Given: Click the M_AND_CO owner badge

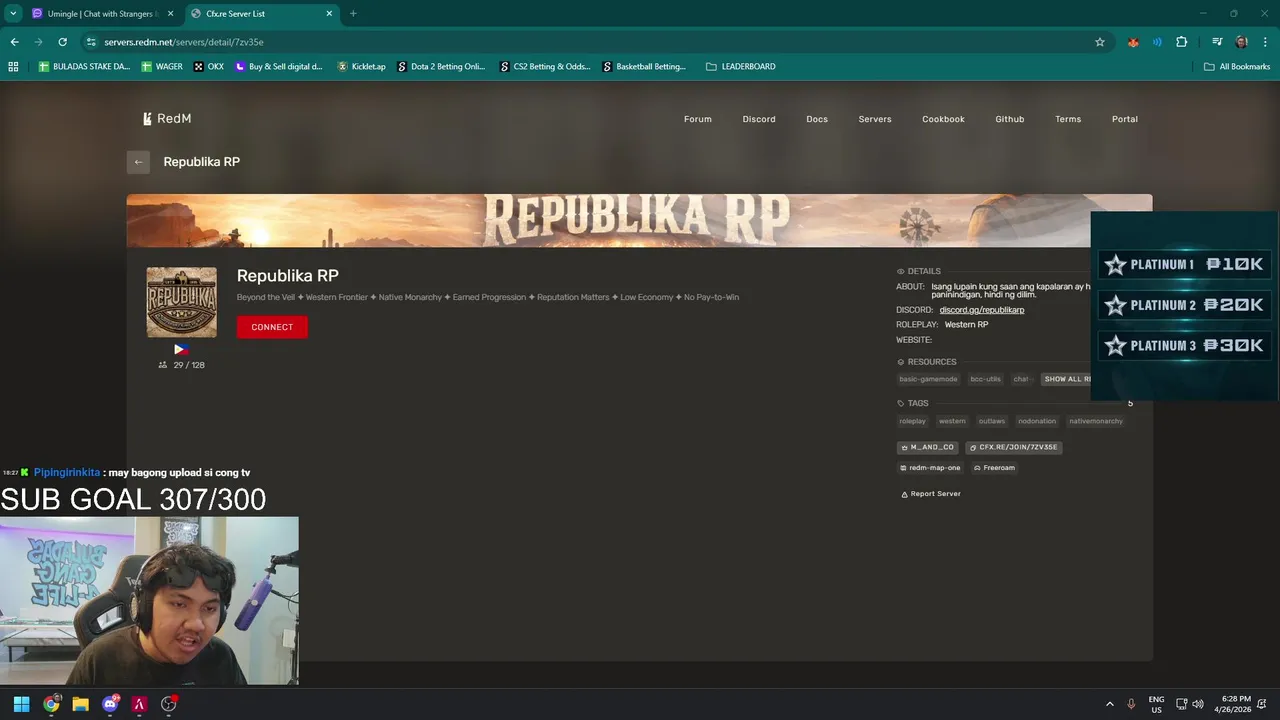Looking at the screenshot, I should click(928, 447).
